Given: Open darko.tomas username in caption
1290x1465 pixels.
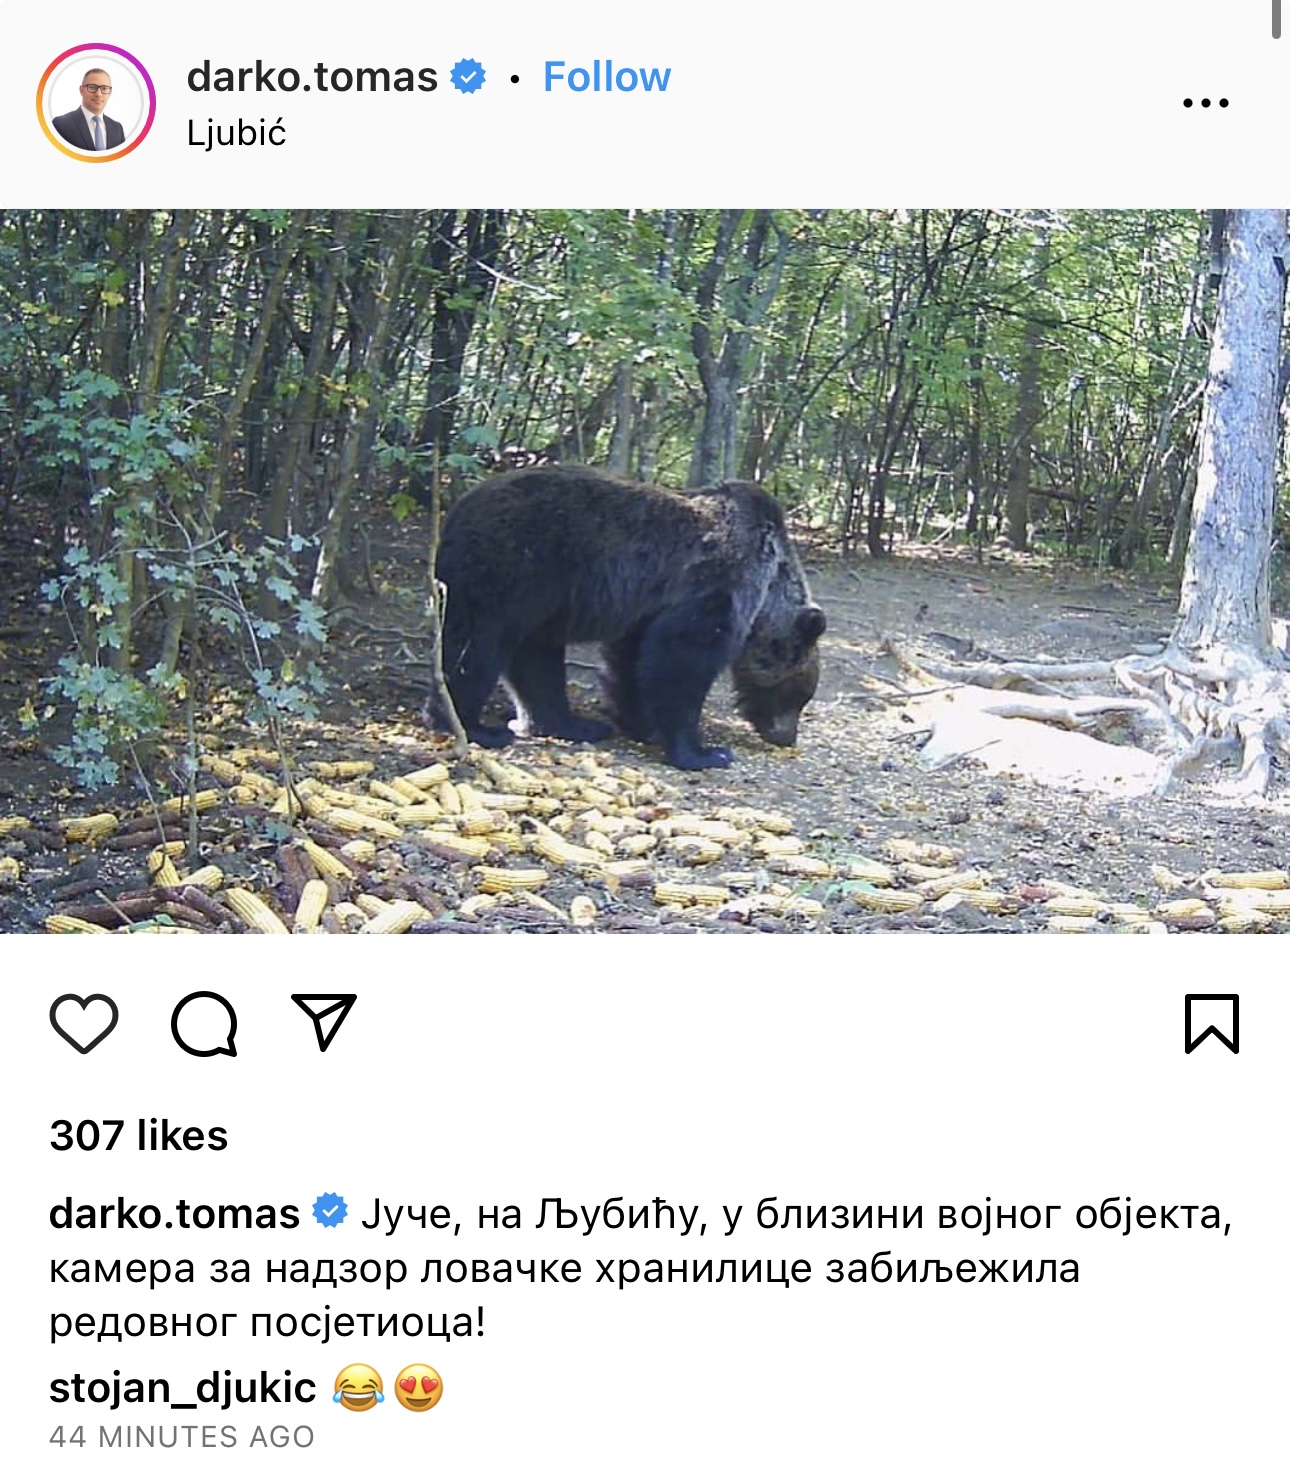Looking at the screenshot, I should (174, 1214).
